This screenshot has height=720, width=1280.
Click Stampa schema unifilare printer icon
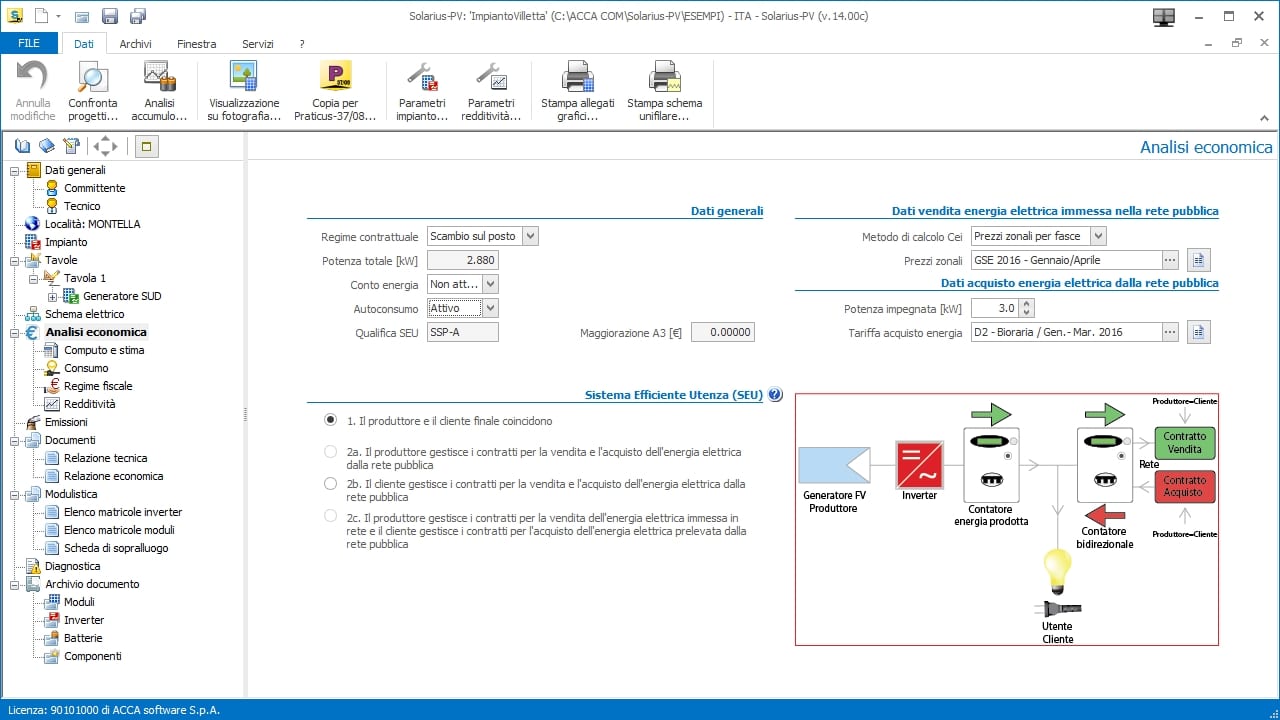[665, 77]
